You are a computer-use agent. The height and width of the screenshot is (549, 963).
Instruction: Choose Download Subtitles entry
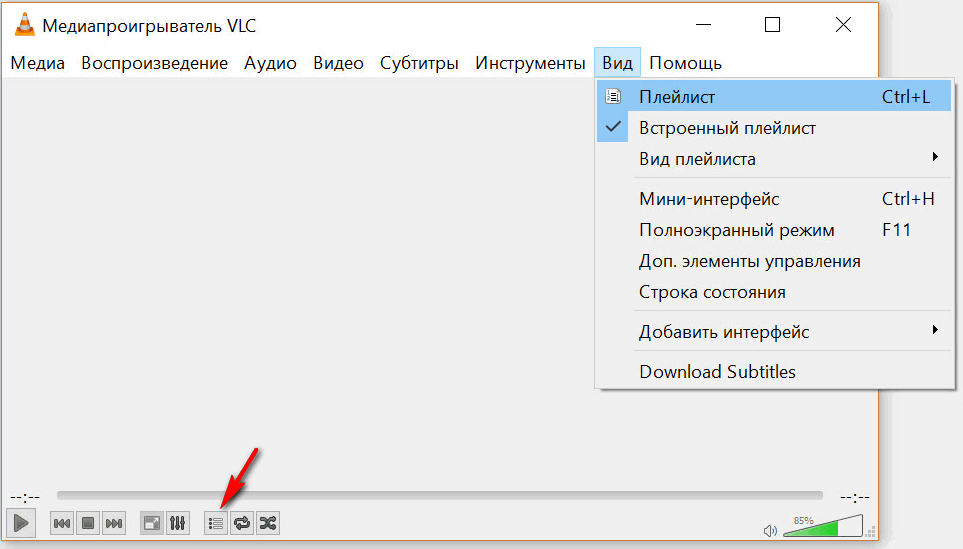(x=774, y=372)
